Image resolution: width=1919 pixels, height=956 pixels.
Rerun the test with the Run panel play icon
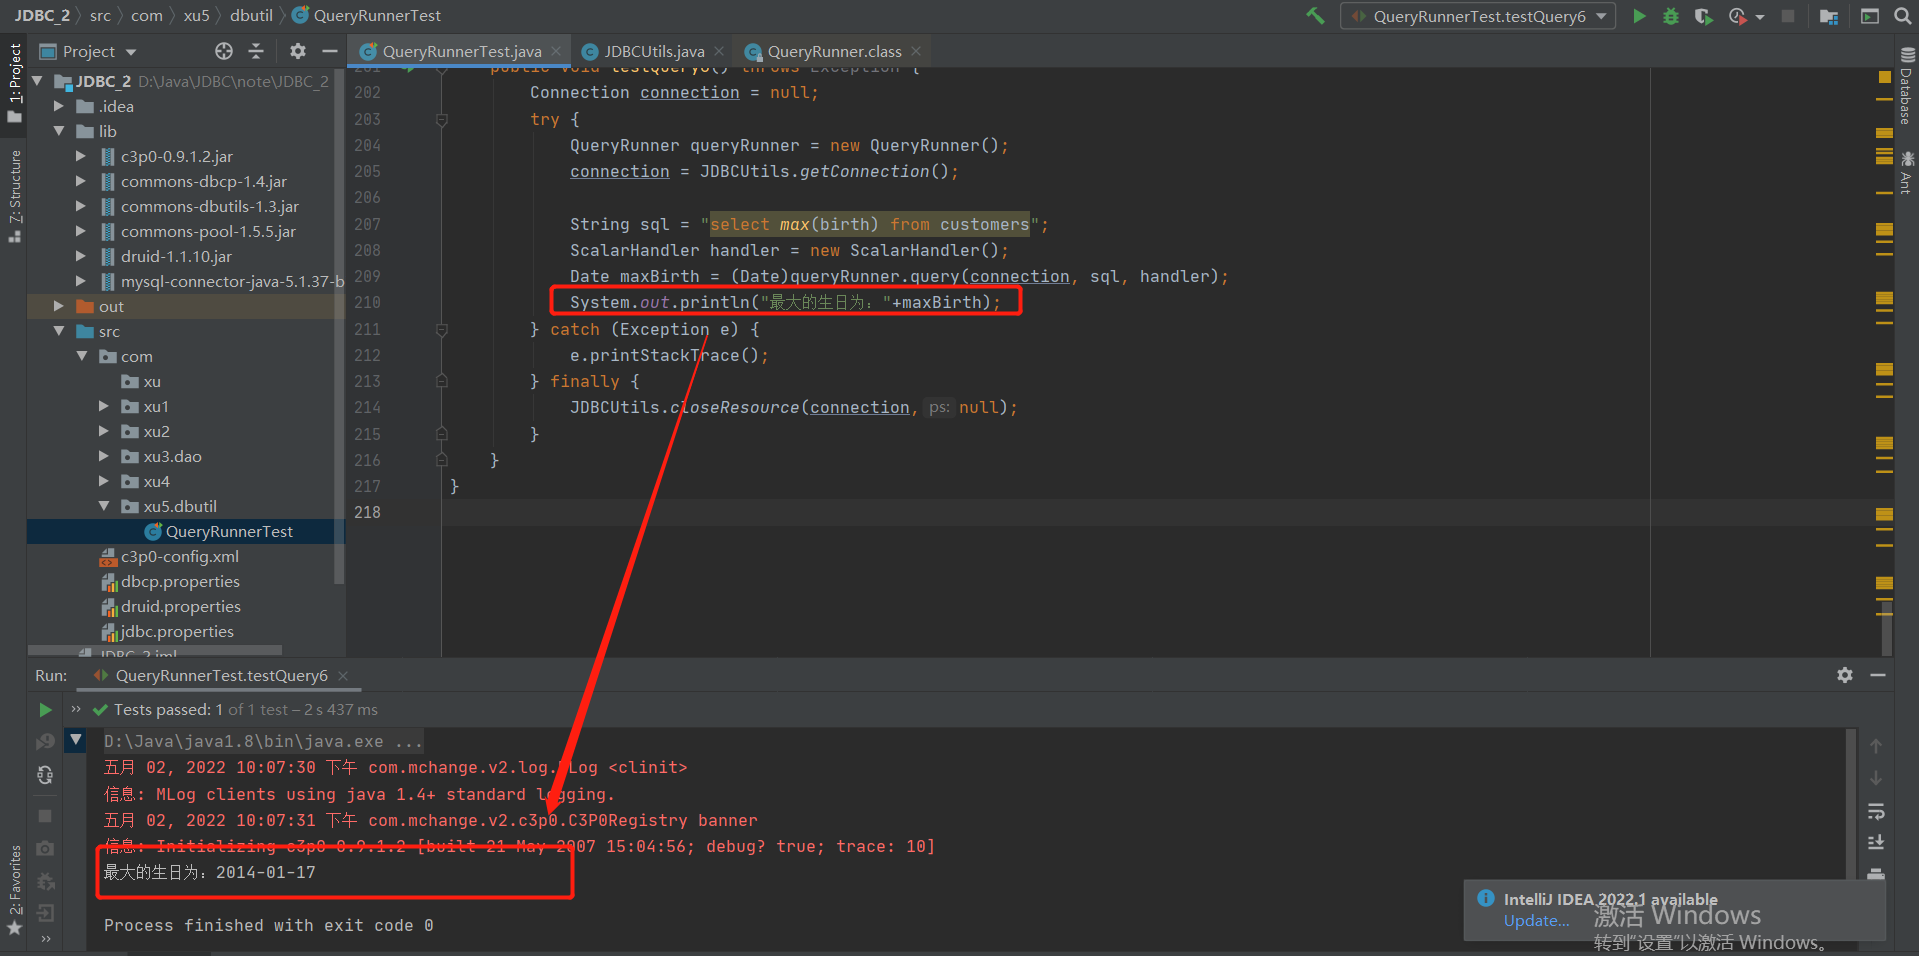(x=45, y=710)
